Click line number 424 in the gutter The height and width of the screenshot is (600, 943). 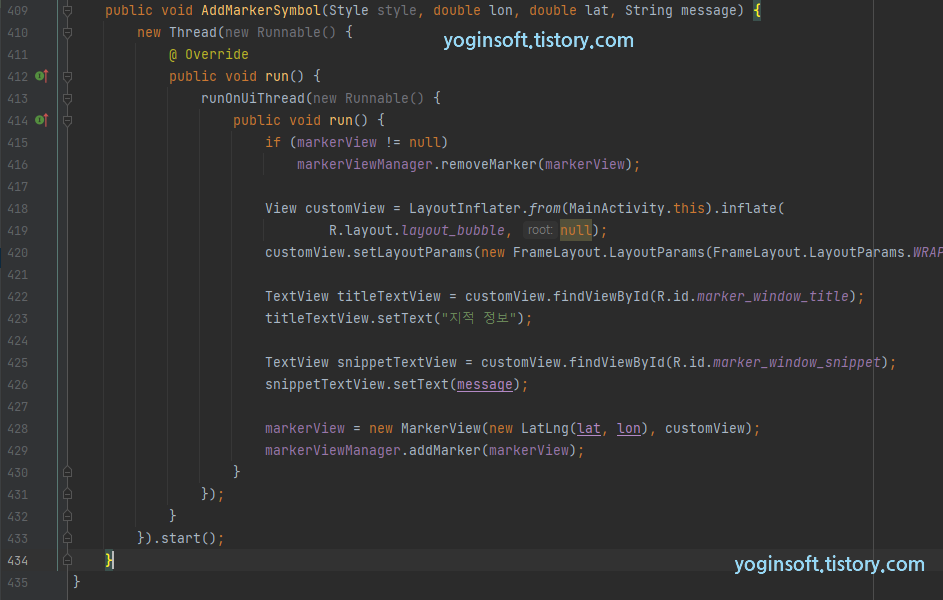17,341
